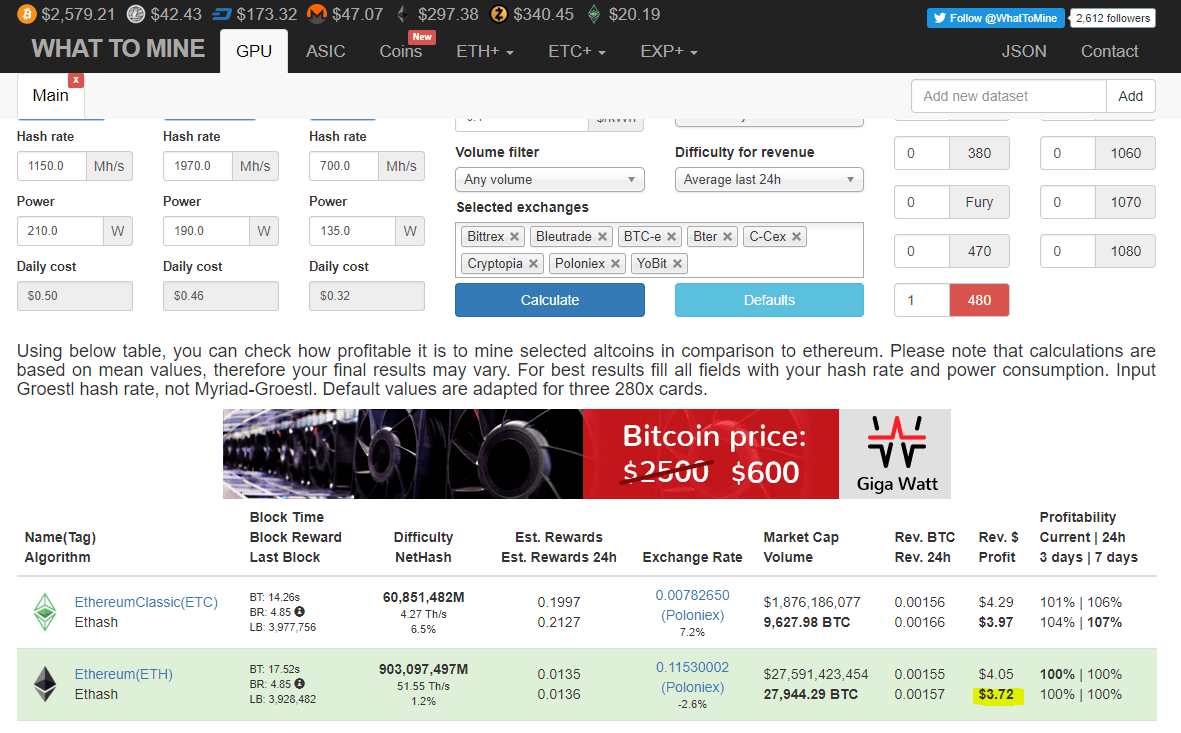This screenshot has width=1181, height=733.
Task: Expand the EXP+ navigation menu
Action: tap(669, 51)
